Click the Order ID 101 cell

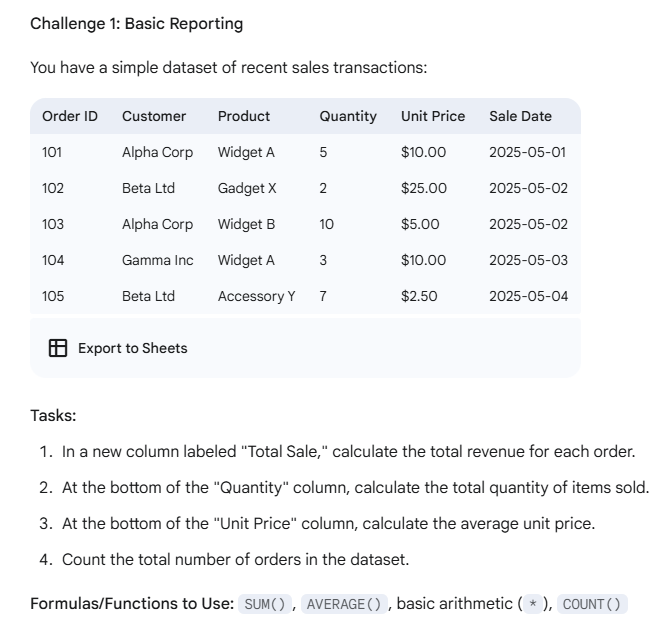click(x=52, y=152)
